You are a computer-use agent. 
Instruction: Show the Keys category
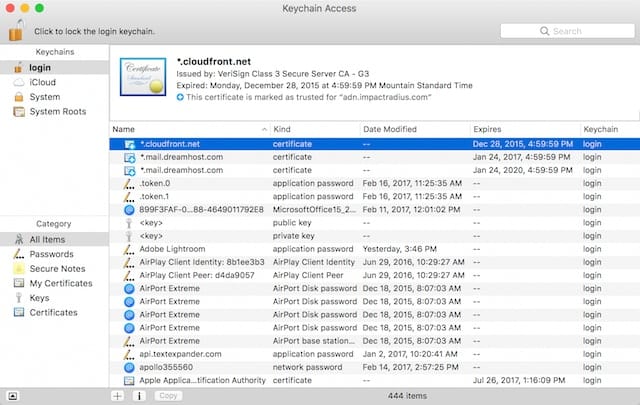tap(39, 298)
